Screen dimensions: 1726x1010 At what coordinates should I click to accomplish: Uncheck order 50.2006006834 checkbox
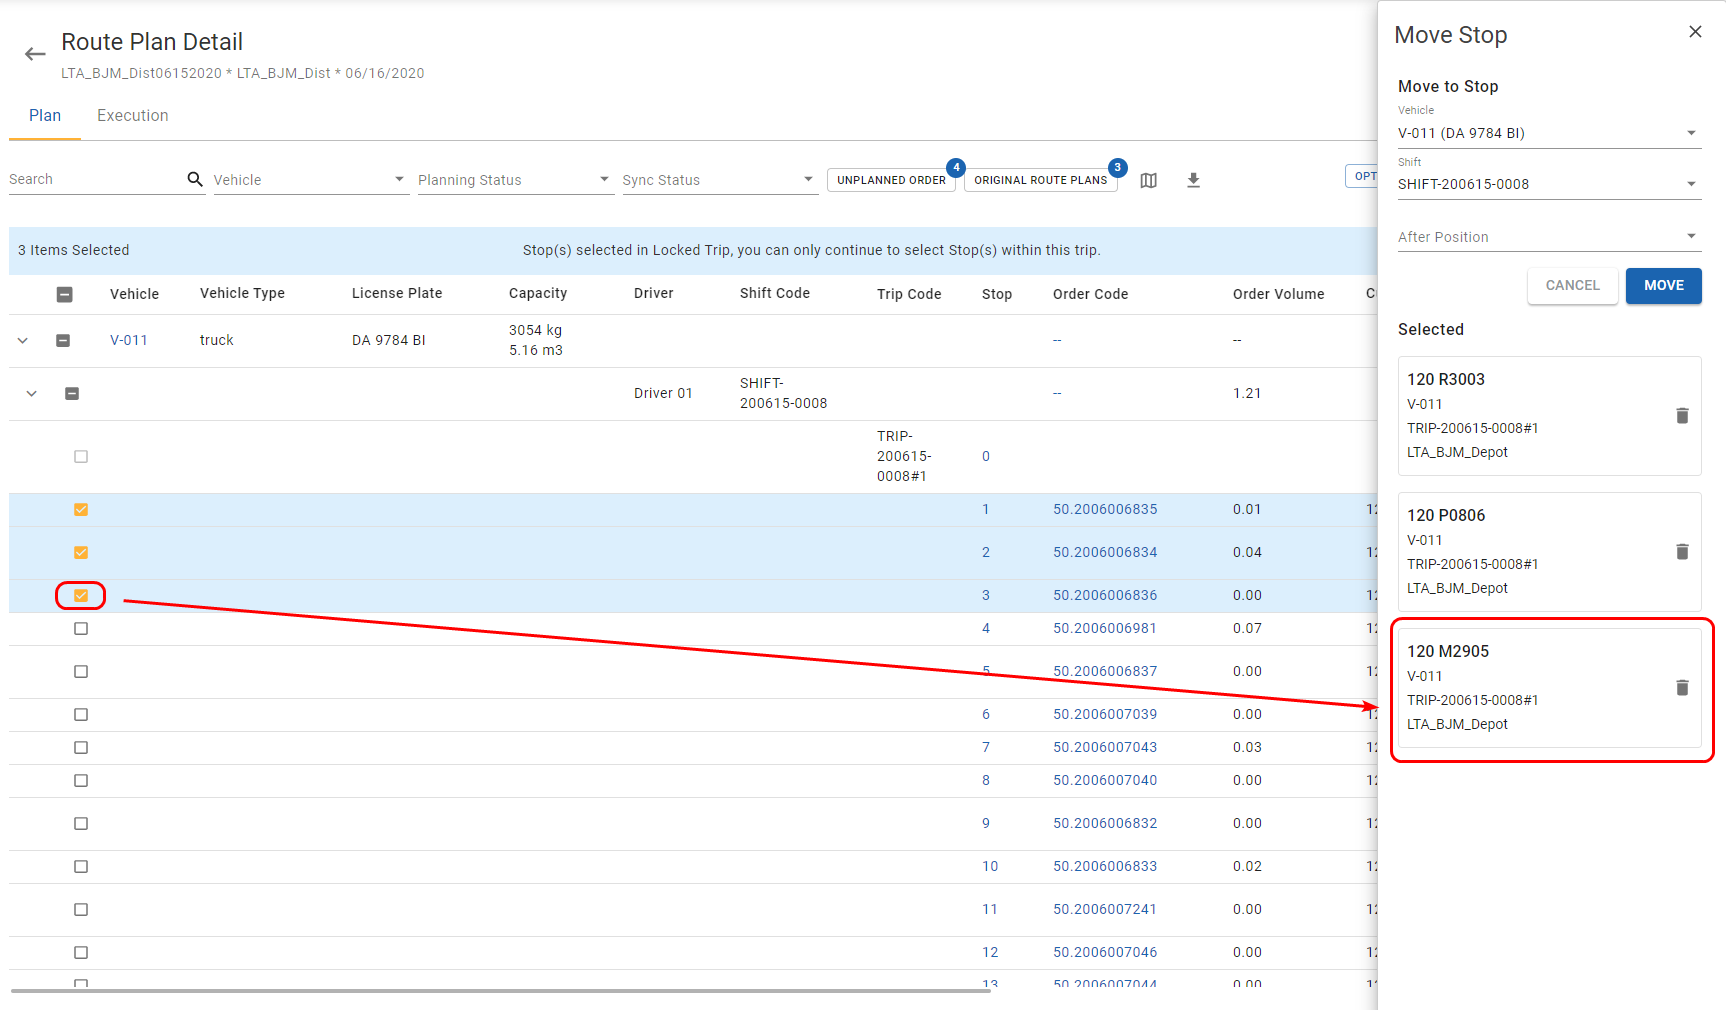point(81,552)
